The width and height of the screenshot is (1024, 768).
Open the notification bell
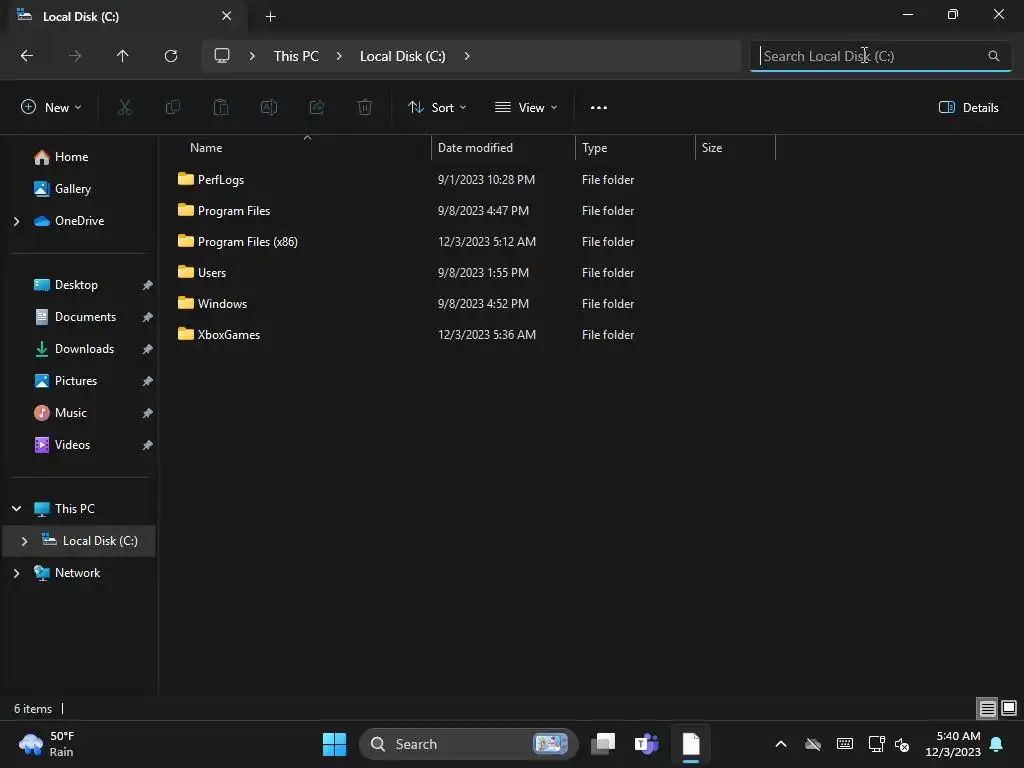pos(997,744)
